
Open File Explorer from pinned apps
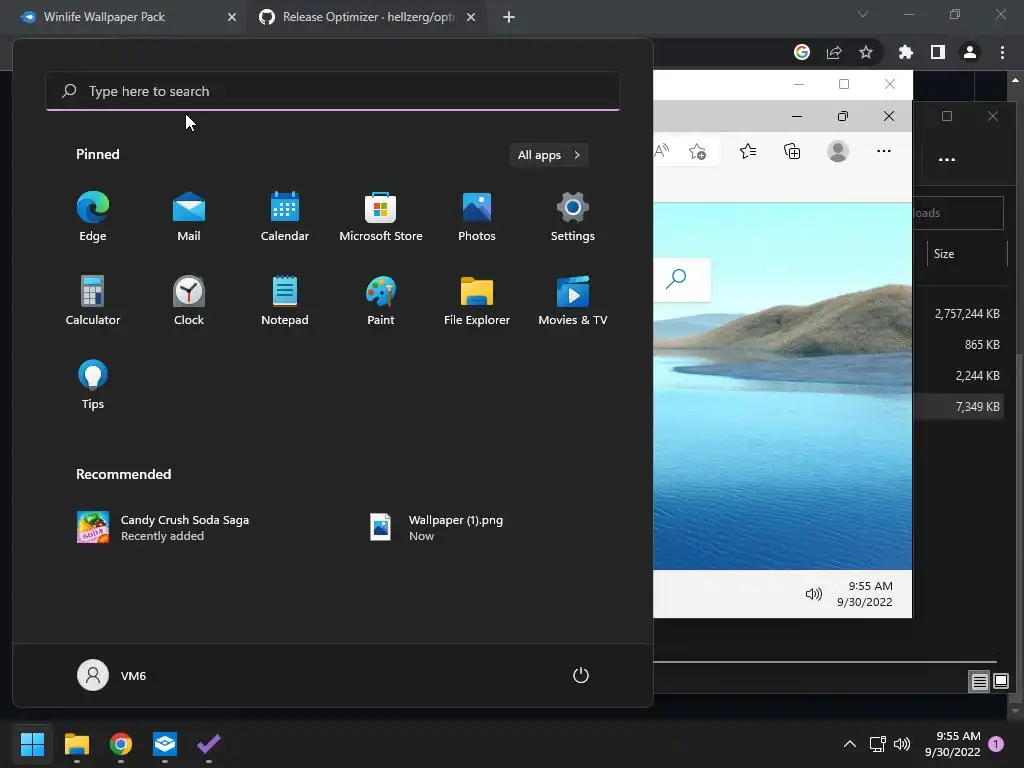pos(477,300)
